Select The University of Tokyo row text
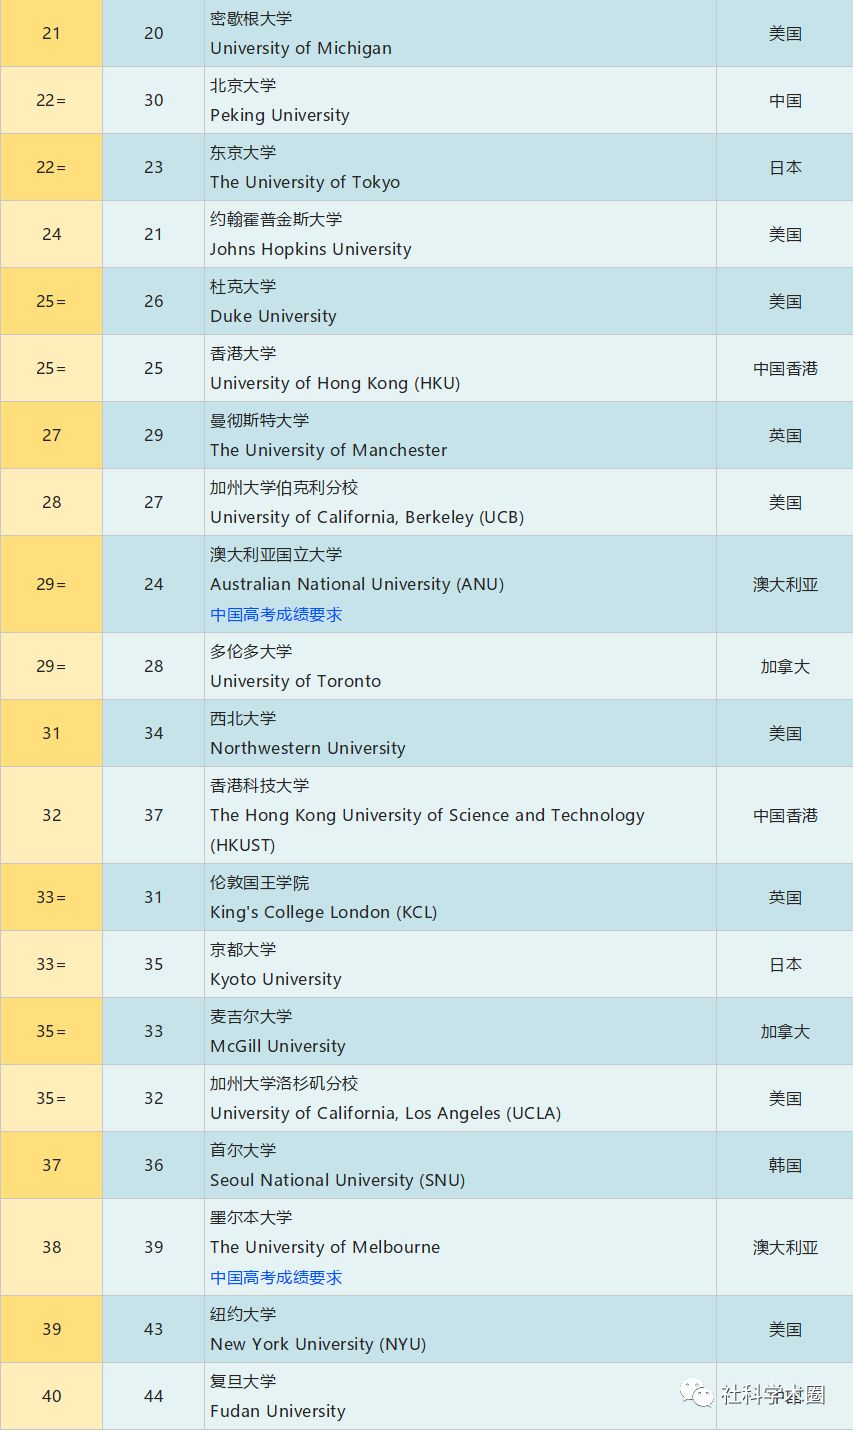The width and height of the screenshot is (853, 1432). (304, 182)
